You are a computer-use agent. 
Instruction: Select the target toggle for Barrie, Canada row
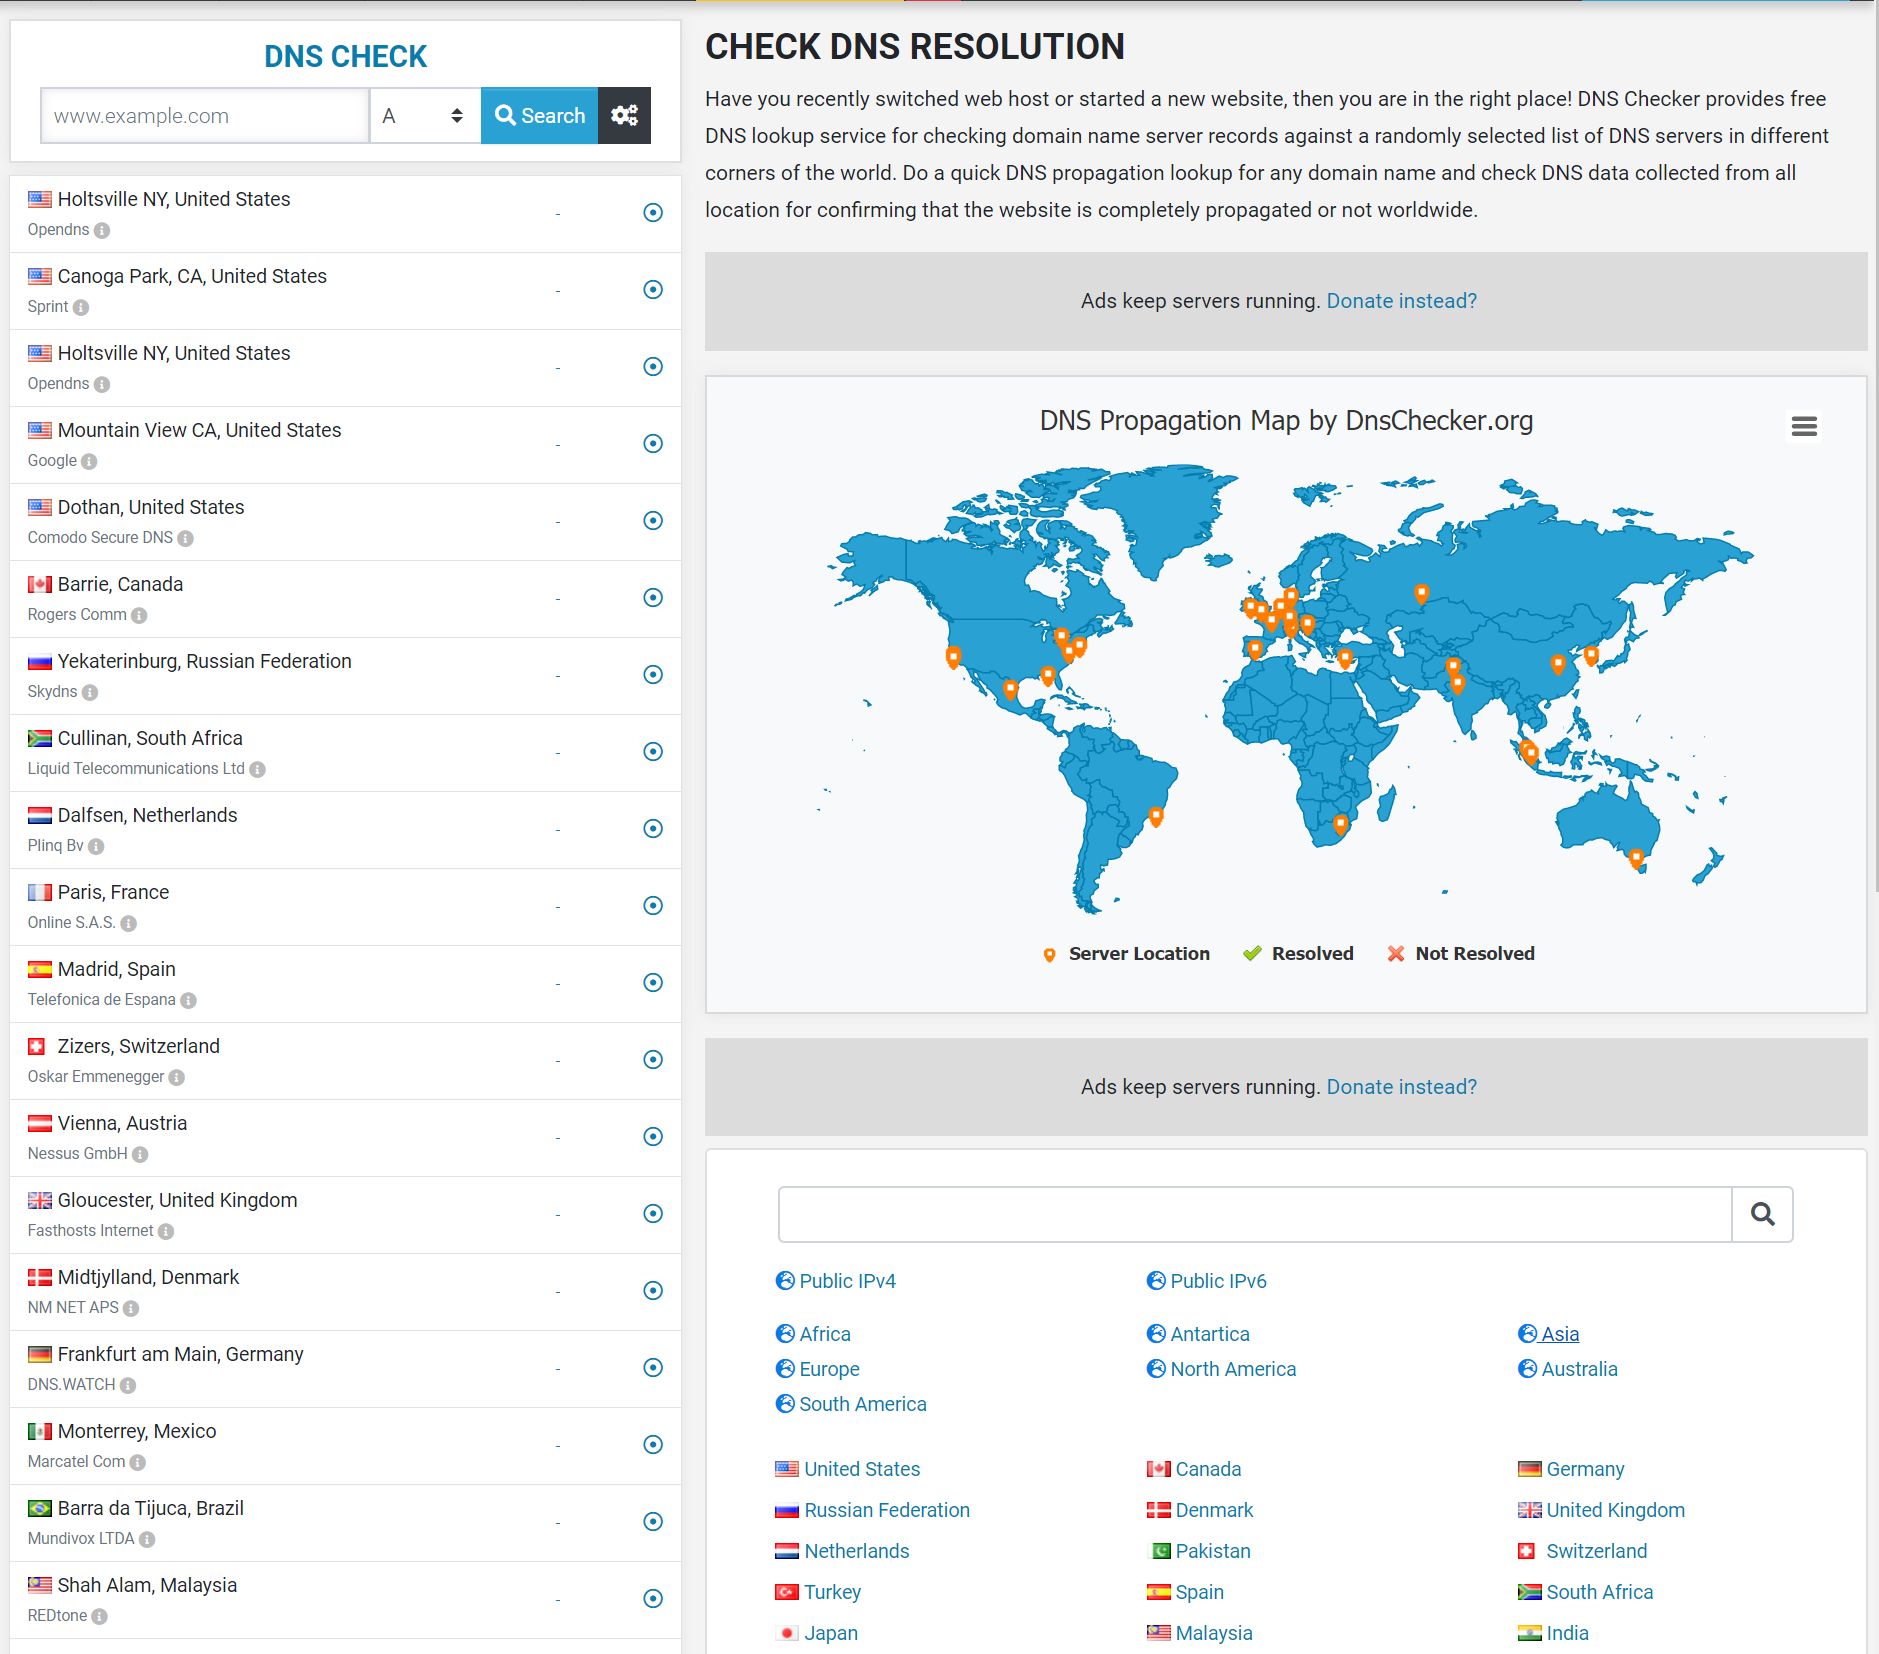pos(653,597)
